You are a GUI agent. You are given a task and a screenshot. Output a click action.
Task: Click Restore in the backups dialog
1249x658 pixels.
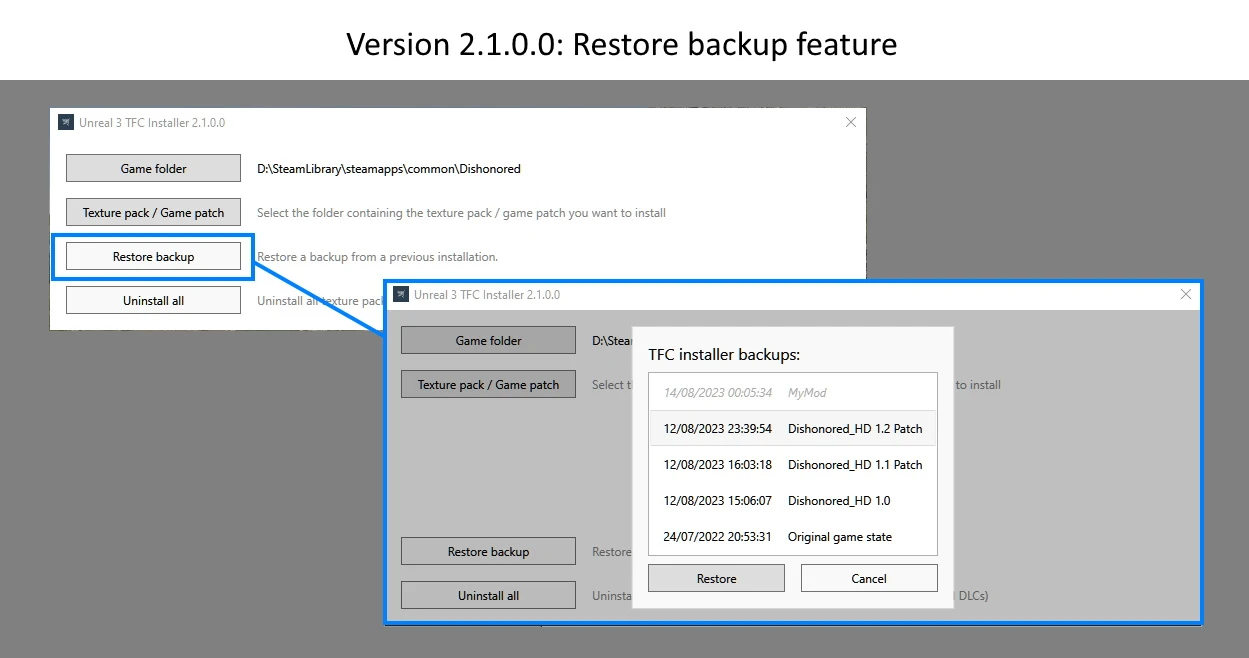pos(716,578)
